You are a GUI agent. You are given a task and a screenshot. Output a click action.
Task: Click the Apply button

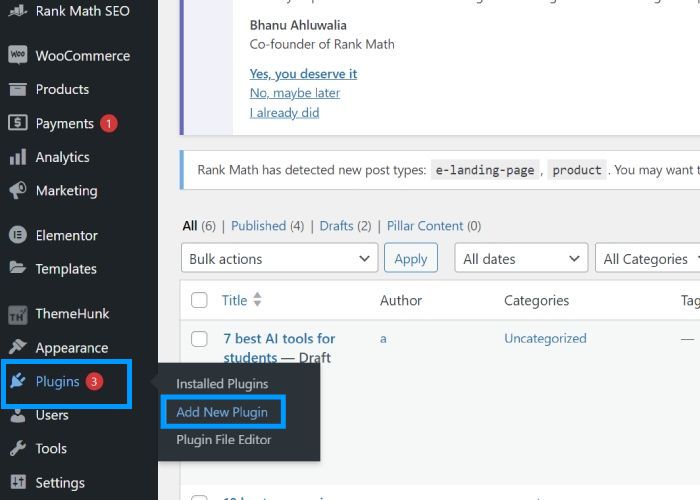click(x=411, y=258)
